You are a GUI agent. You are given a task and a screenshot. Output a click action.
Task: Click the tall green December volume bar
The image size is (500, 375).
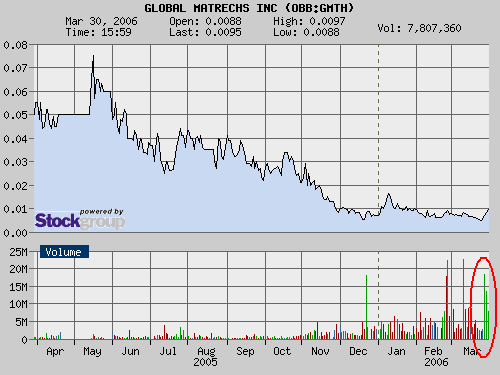(x=367, y=307)
